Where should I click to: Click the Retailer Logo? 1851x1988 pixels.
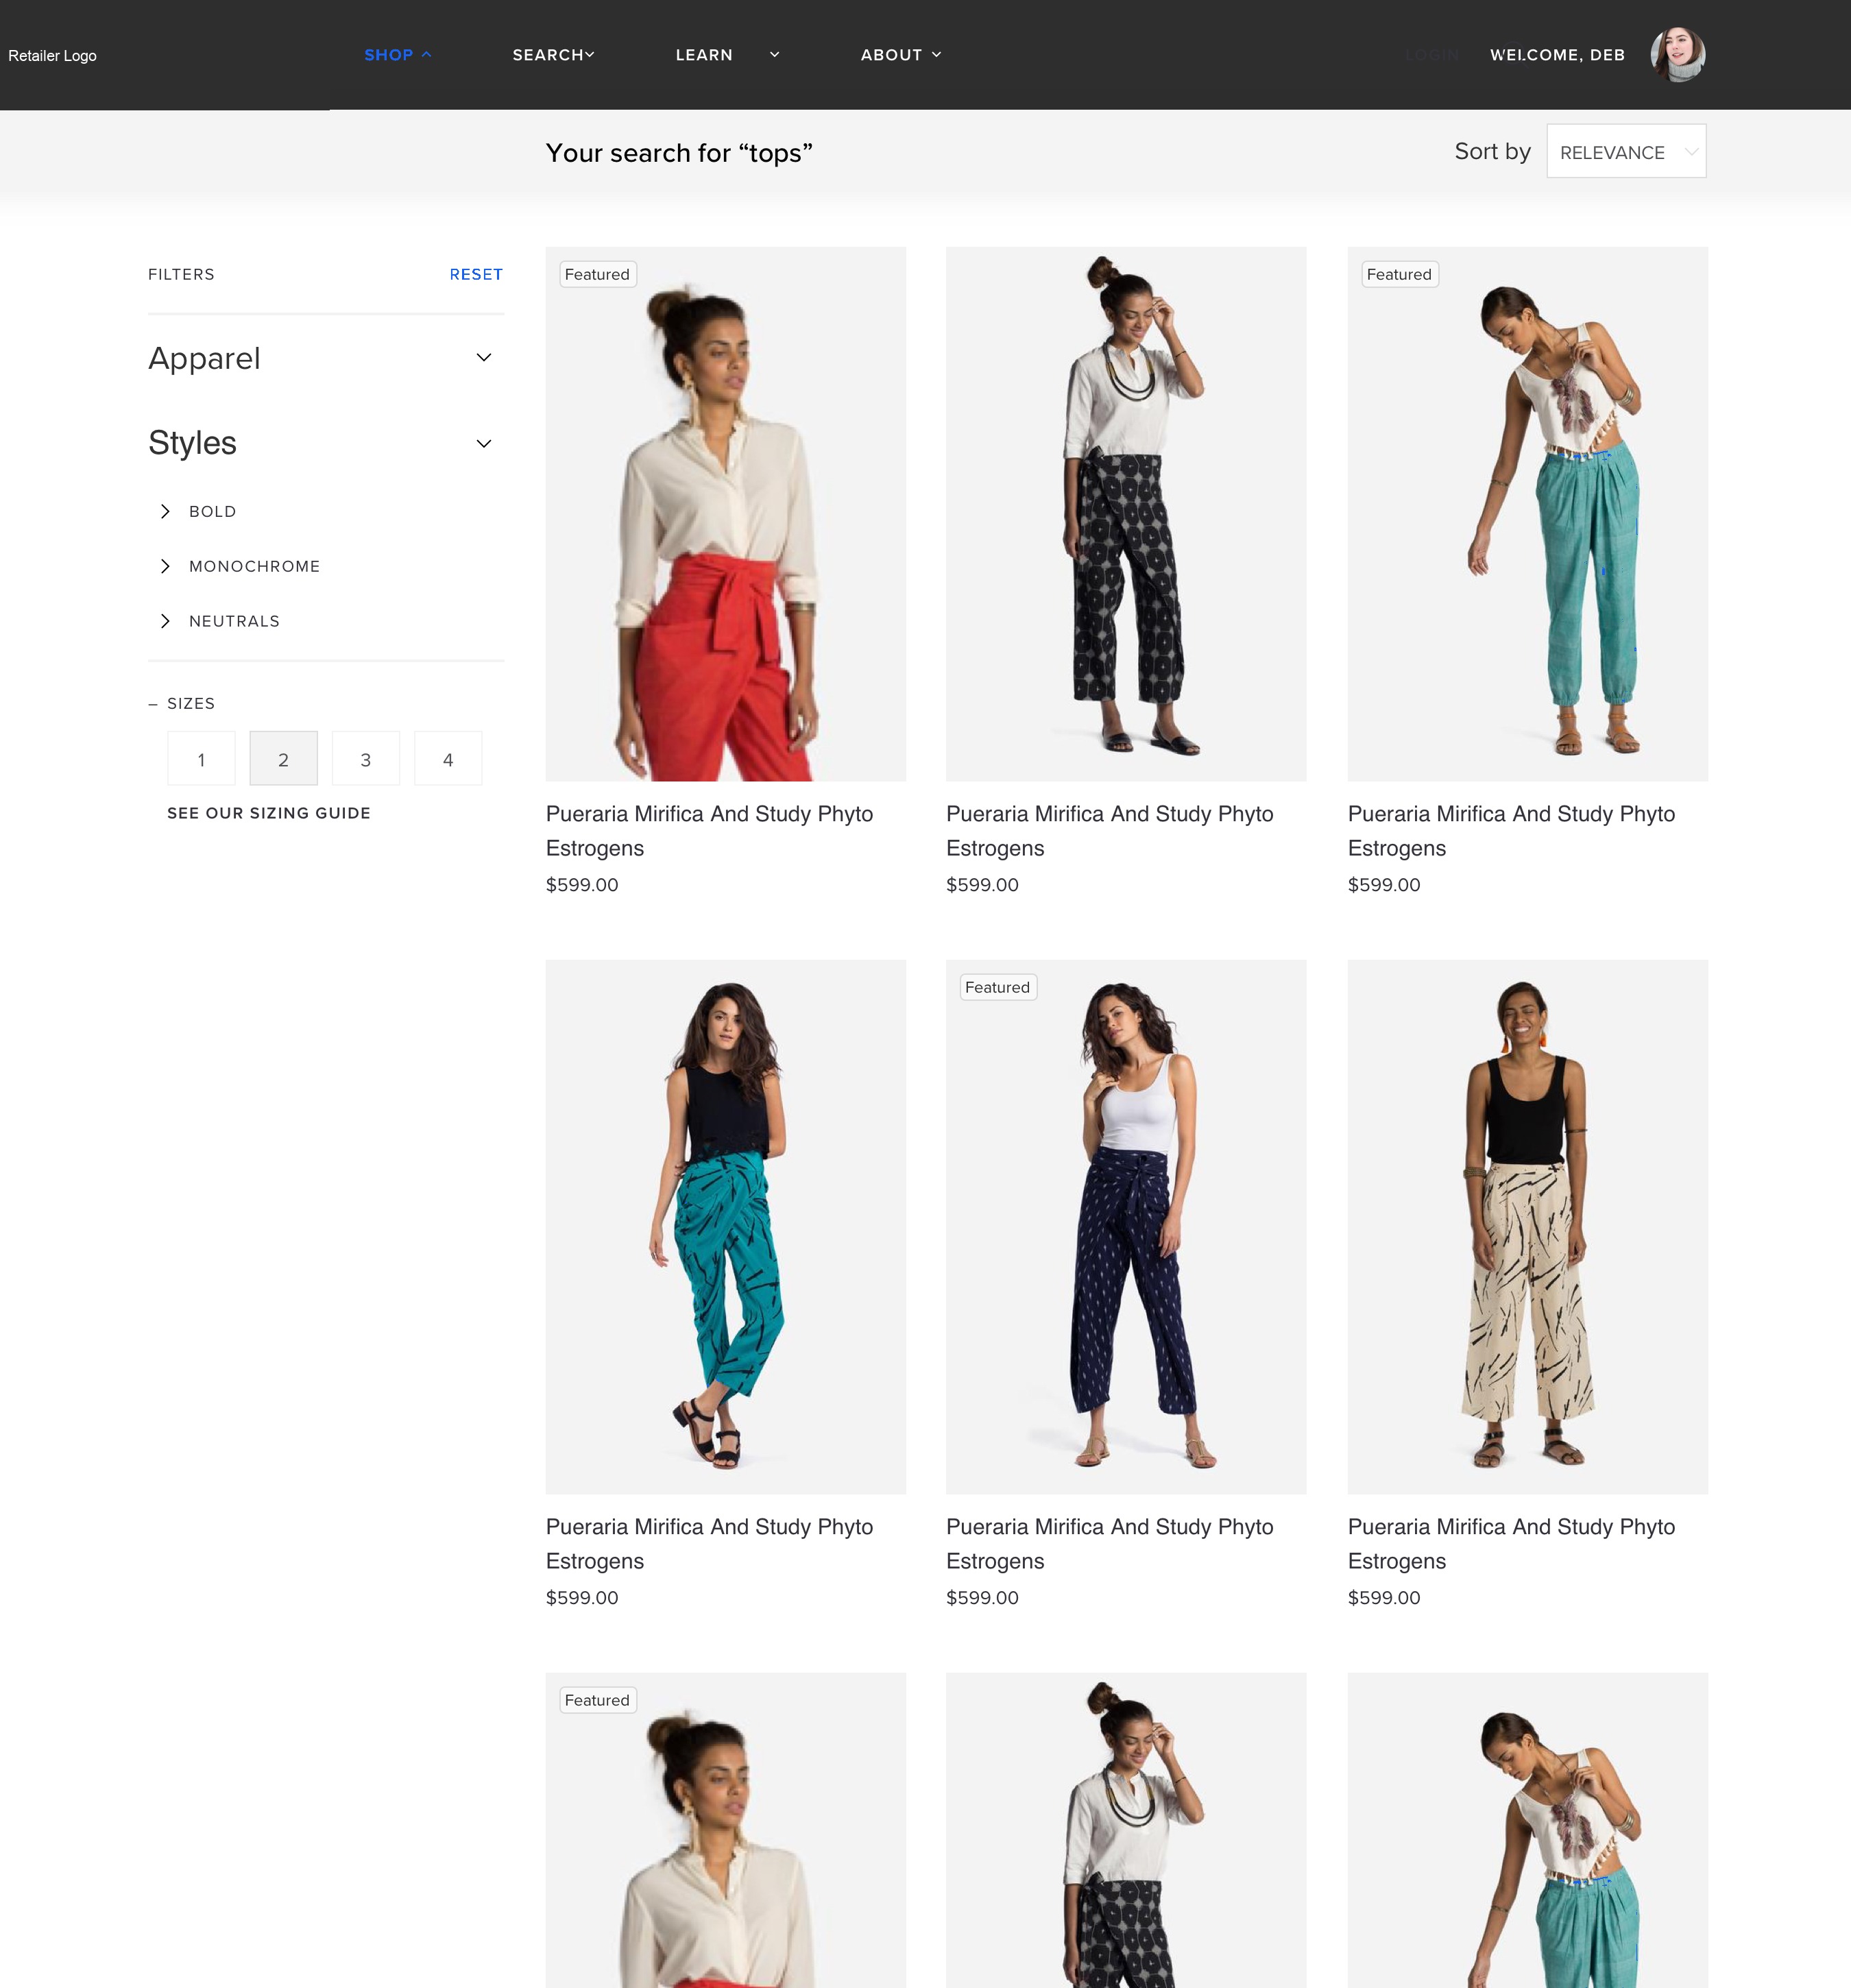(x=52, y=56)
